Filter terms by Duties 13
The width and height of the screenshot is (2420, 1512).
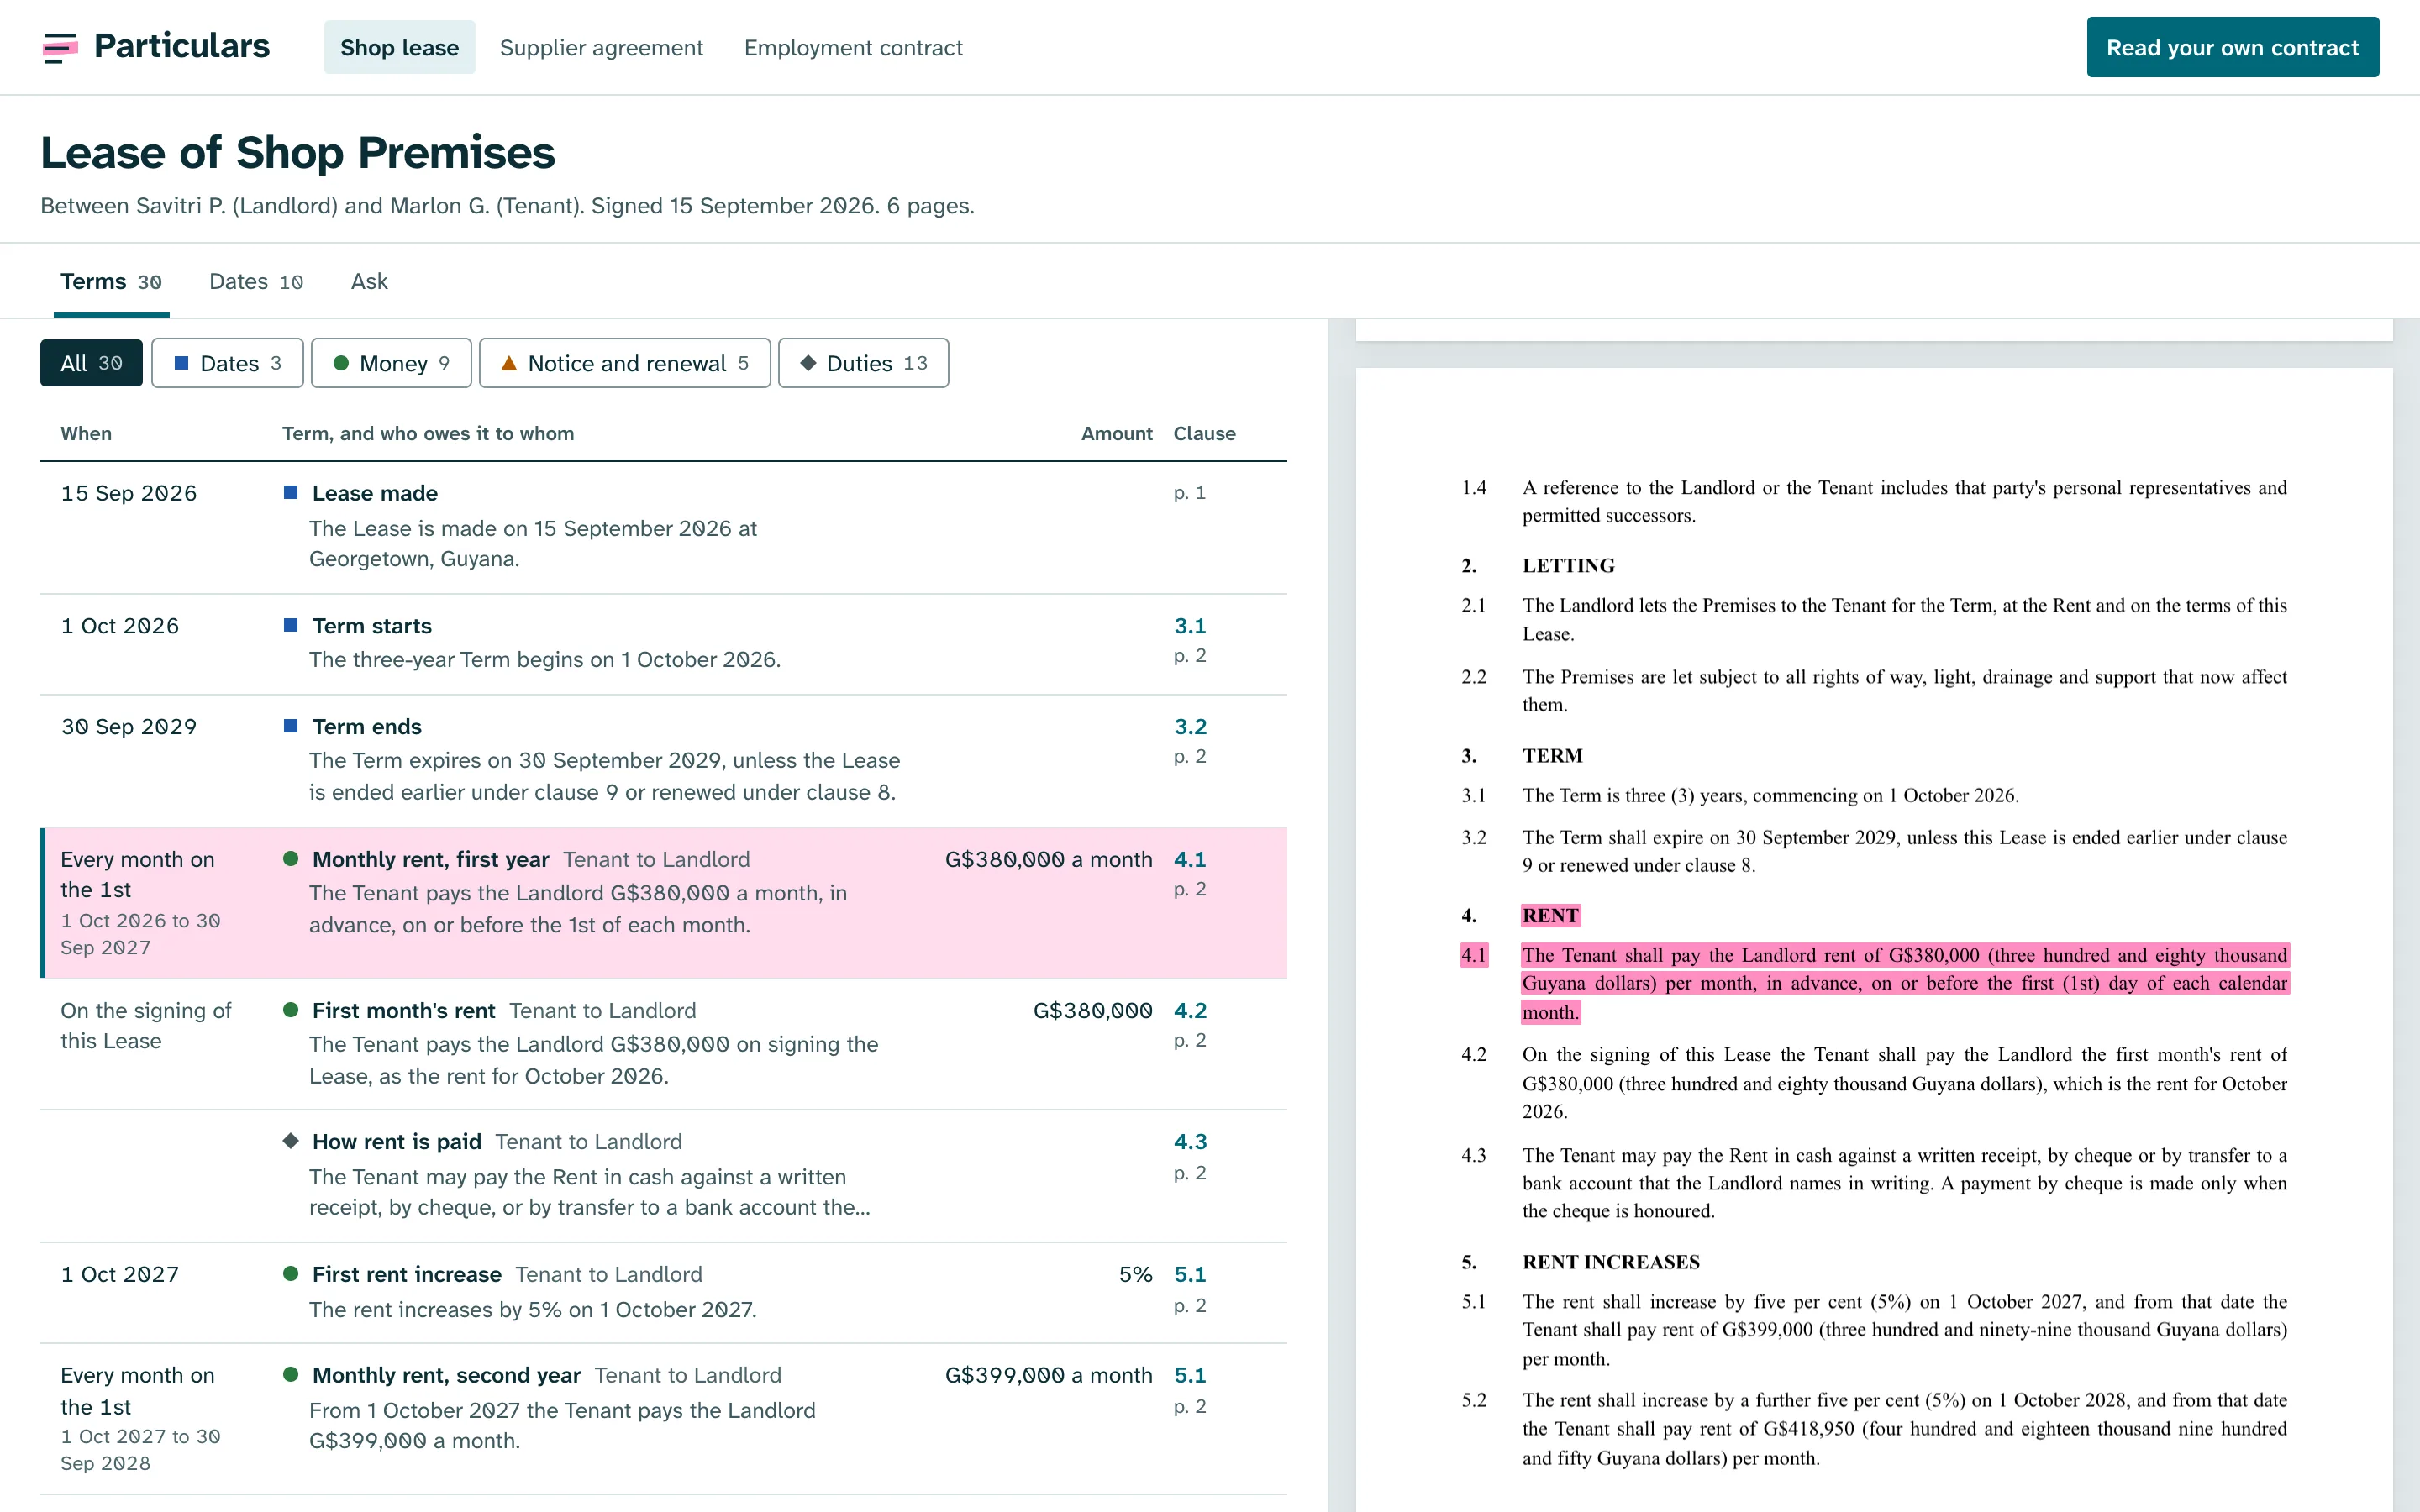pos(863,363)
